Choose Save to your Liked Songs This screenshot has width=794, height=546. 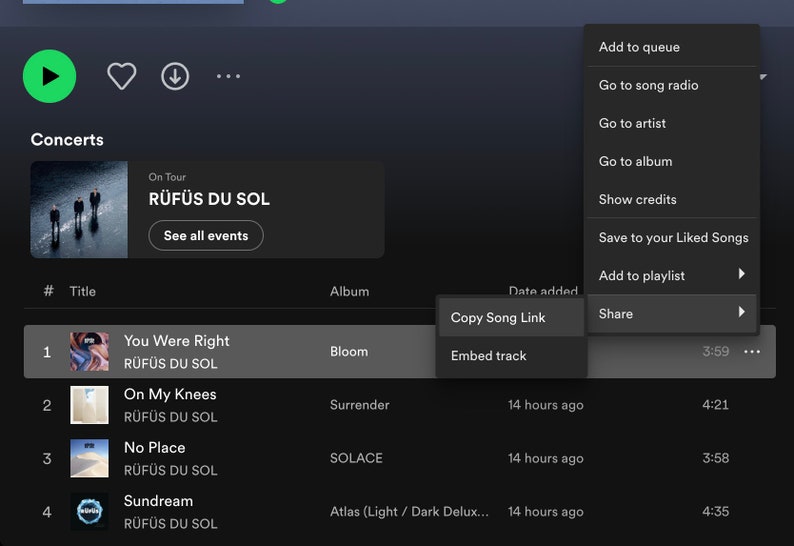tap(671, 238)
